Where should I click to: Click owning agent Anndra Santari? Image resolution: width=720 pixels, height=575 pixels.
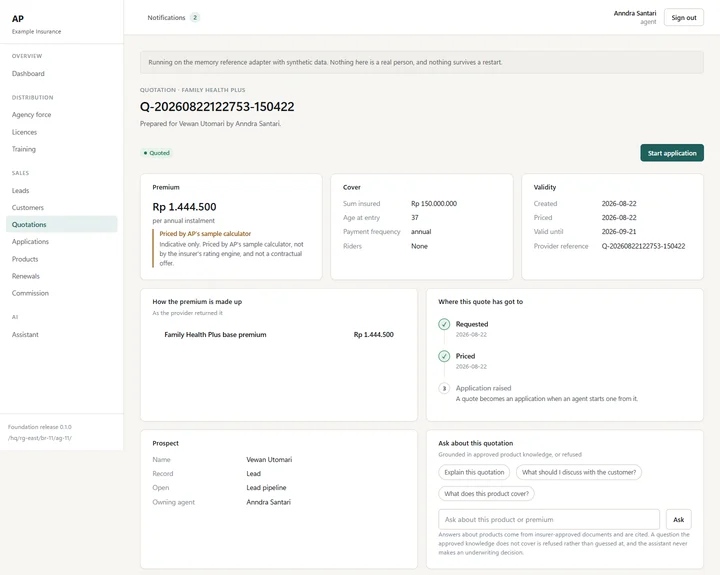tap(269, 502)
